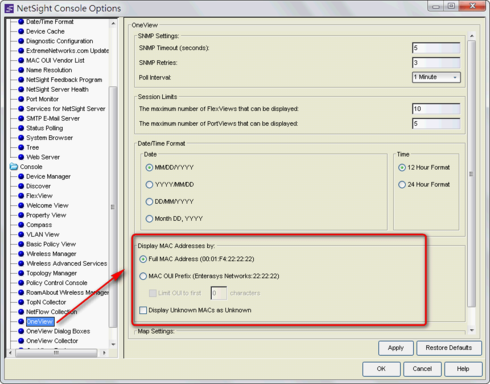490x384 pixels.
Task: Click the tree panel horizontal scrollbar
Action: [56, 352]
